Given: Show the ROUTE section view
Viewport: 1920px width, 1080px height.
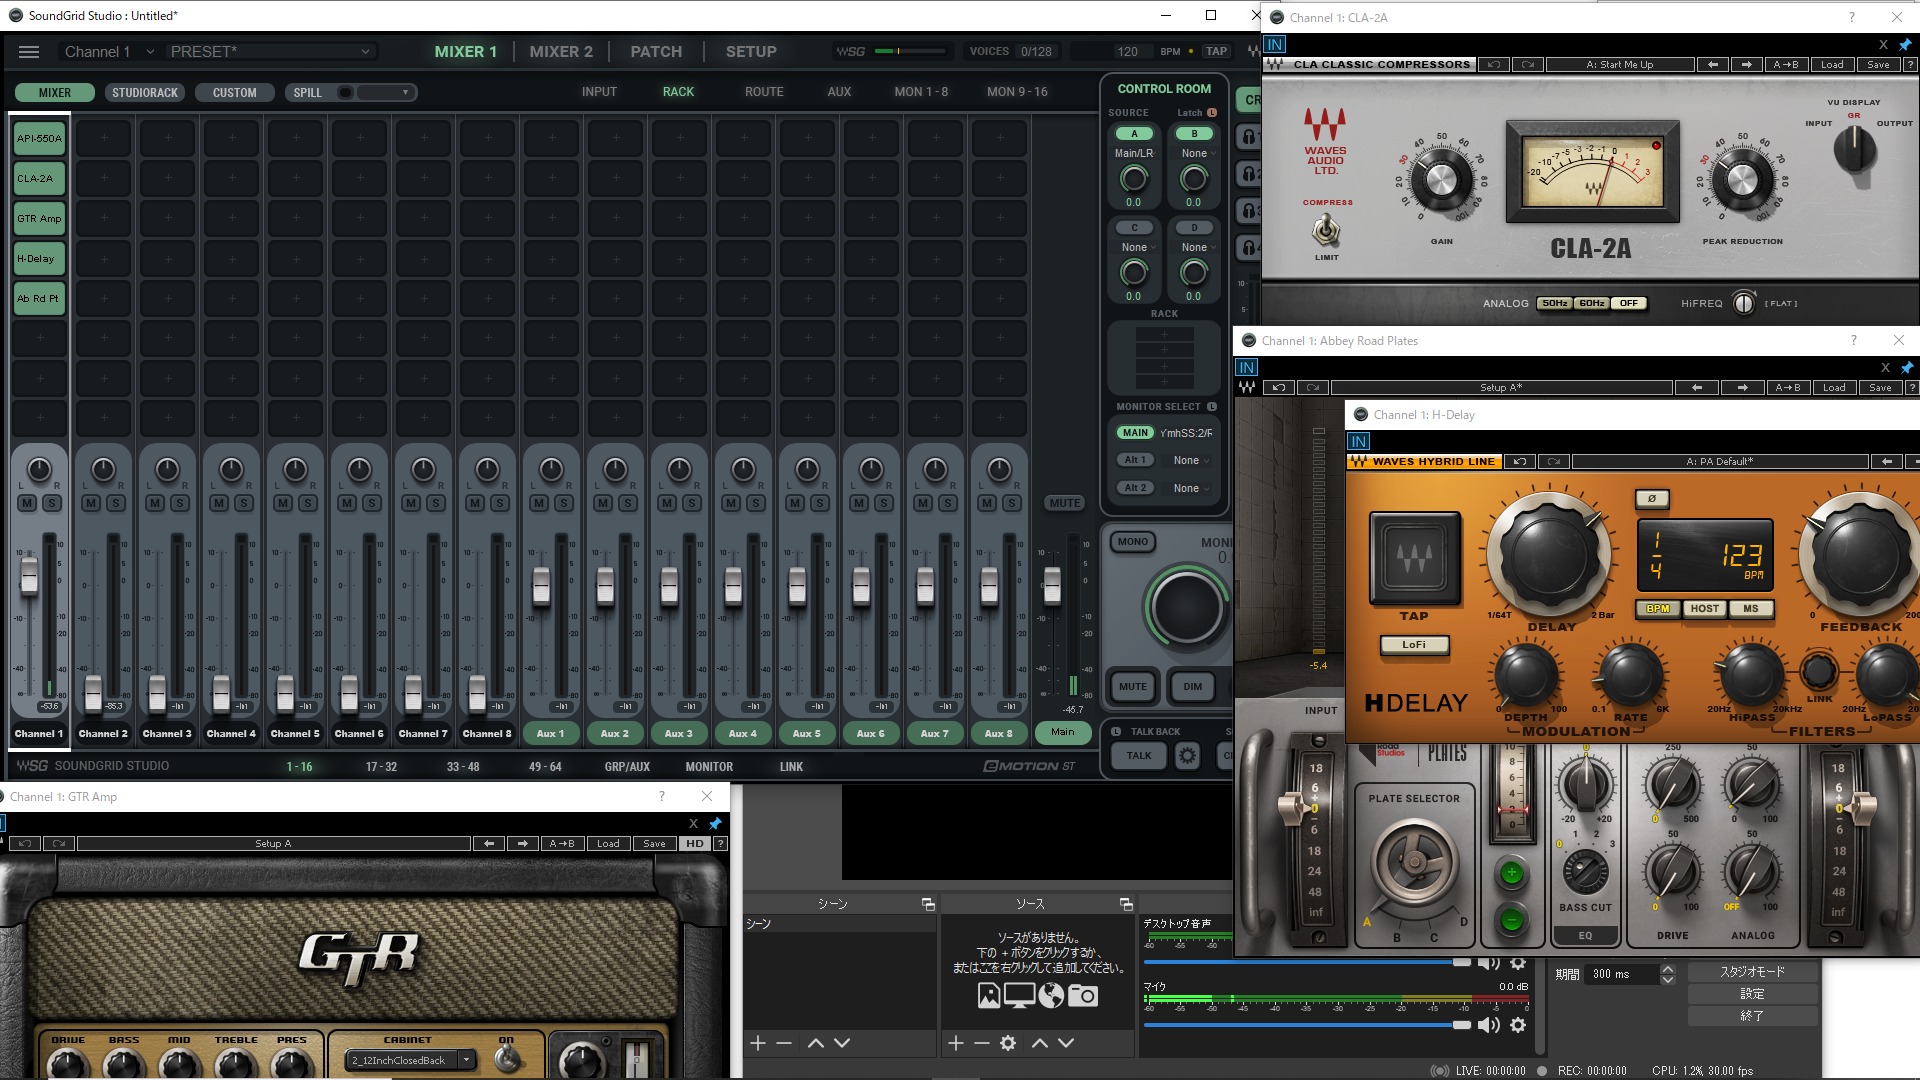Looking at the screenshot, I should pyautogui.click(x=764, y=92).
